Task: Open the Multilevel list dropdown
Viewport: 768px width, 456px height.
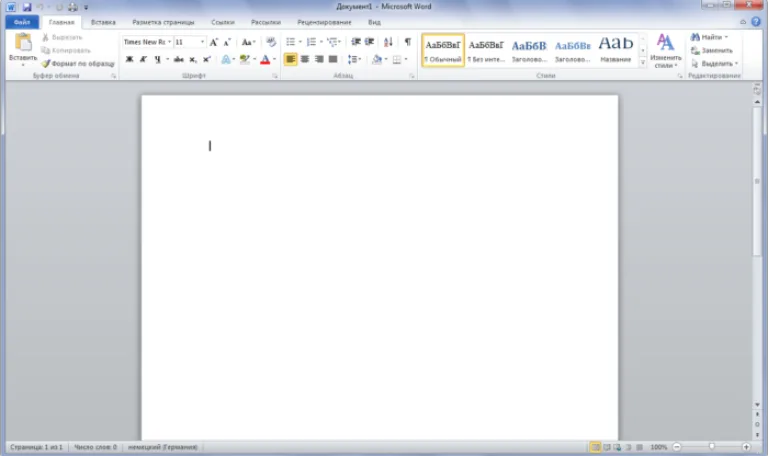Action: (x=334, y=42)
